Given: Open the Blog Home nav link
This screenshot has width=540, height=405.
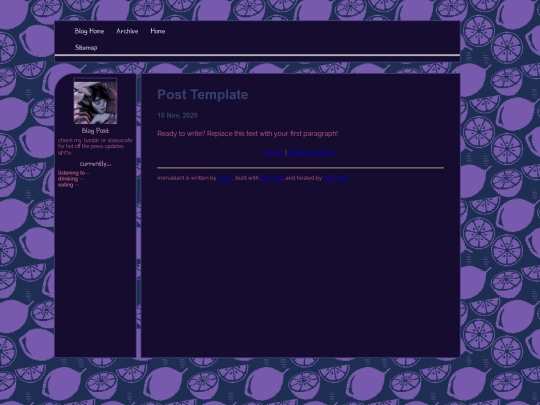Looking at the screenshot, I should 89,31.
